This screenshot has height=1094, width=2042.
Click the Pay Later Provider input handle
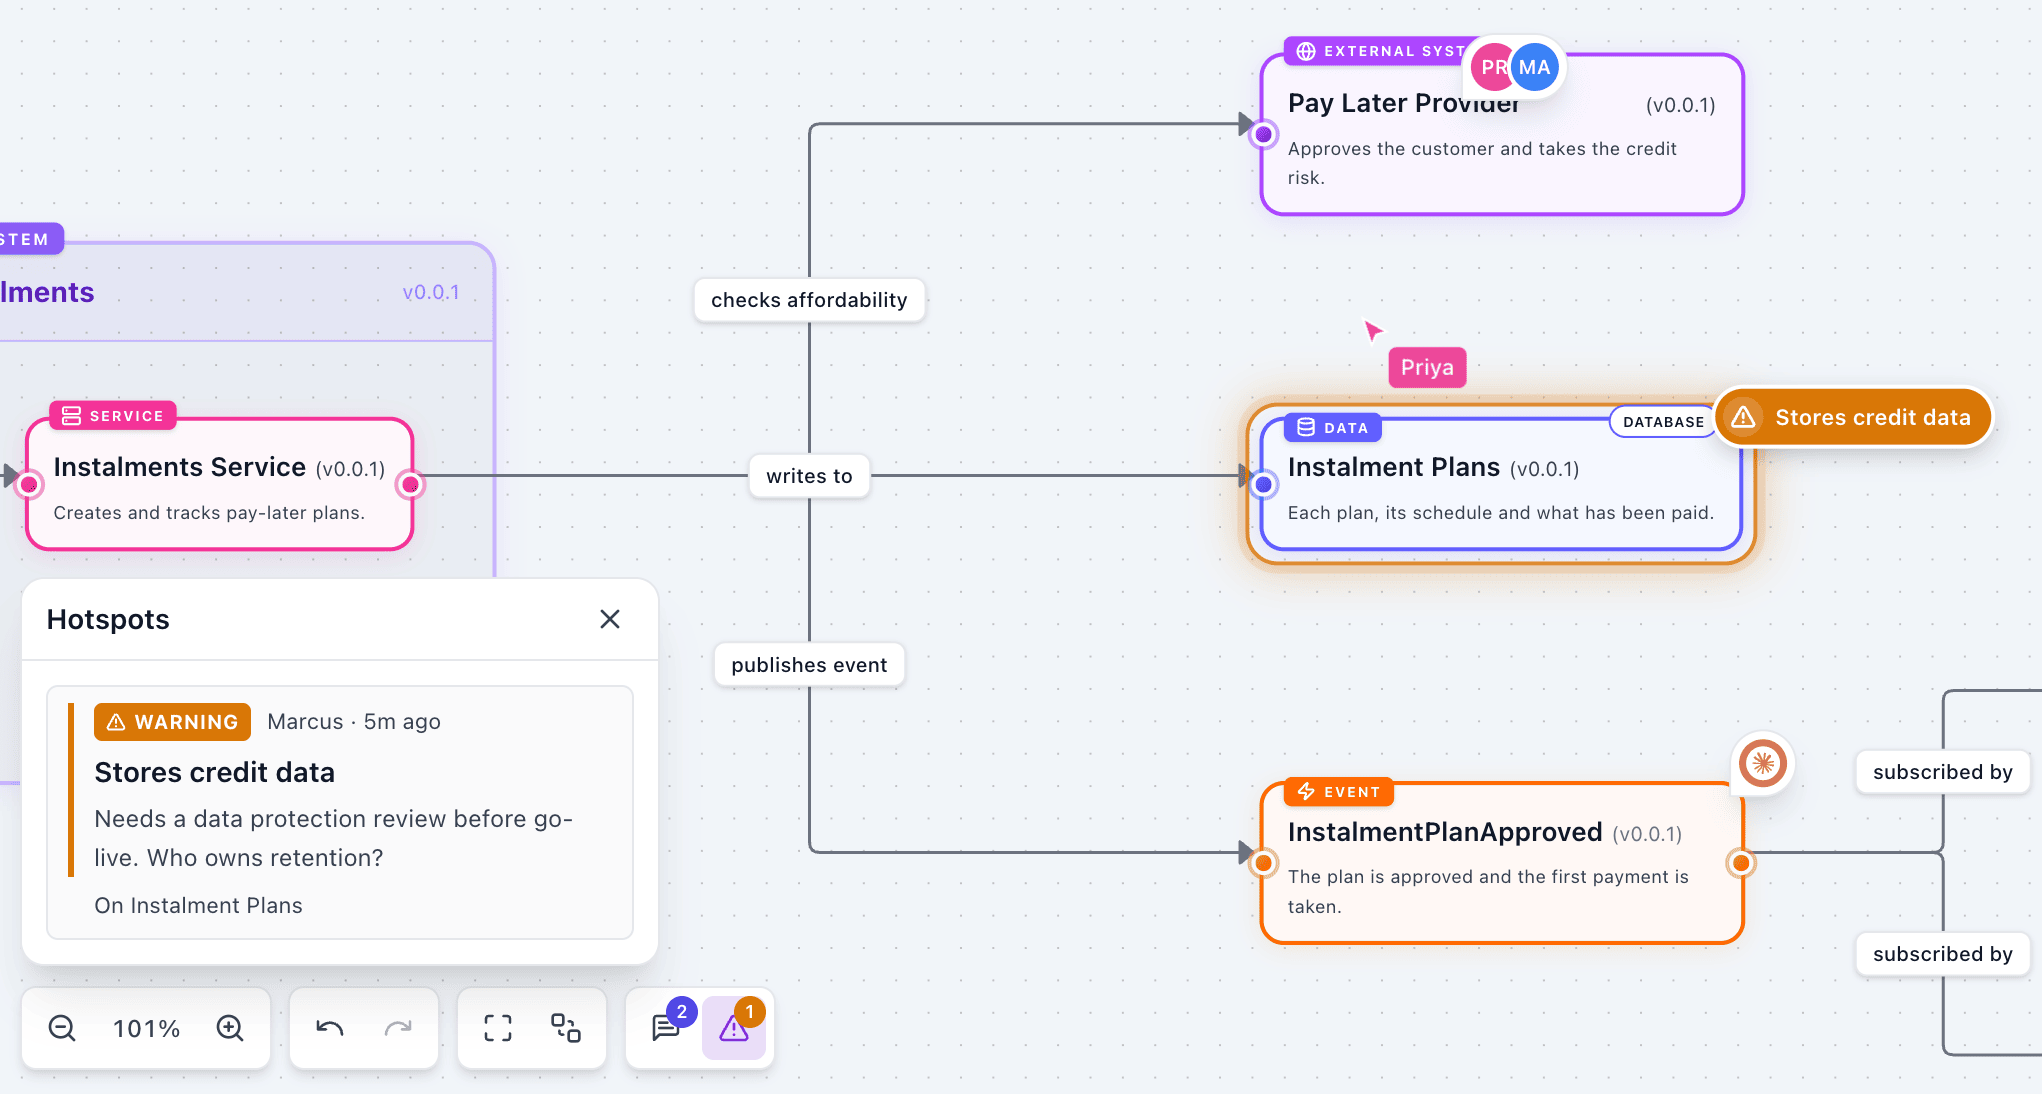pos(1264,134)
